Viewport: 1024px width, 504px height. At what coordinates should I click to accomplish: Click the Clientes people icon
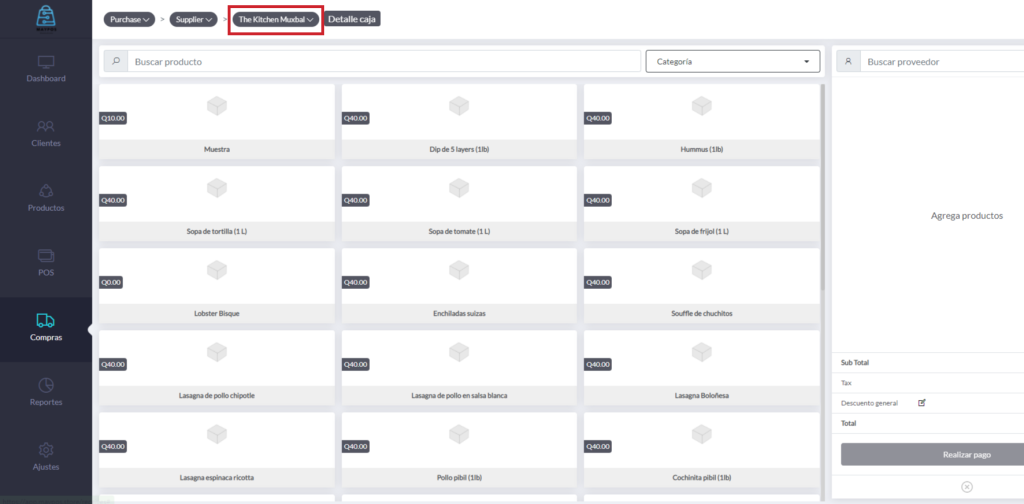(46, 127)
